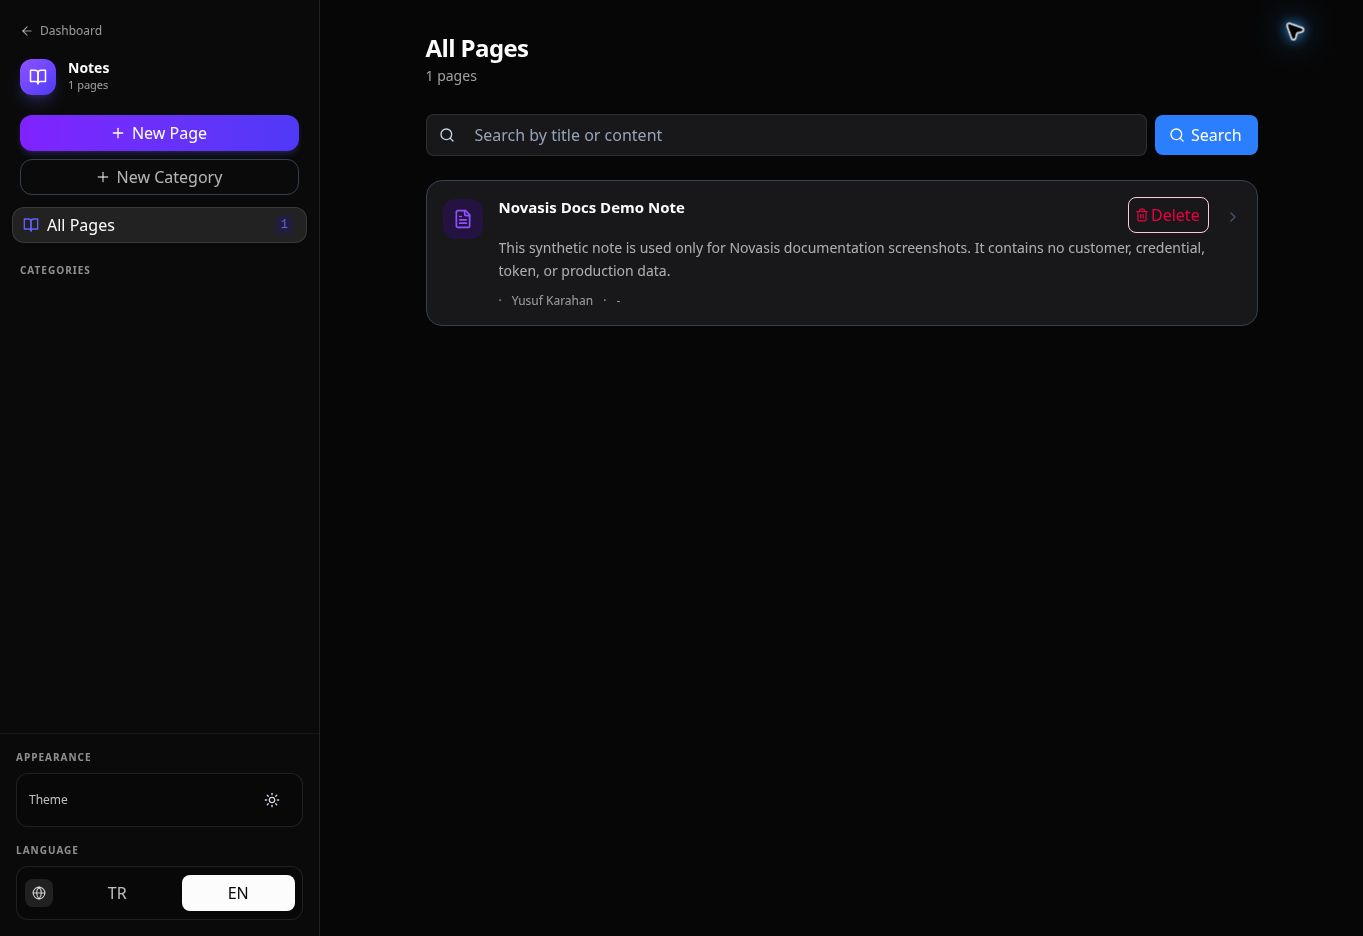Click the Notes book icon in sidebar

click(38, 76)
